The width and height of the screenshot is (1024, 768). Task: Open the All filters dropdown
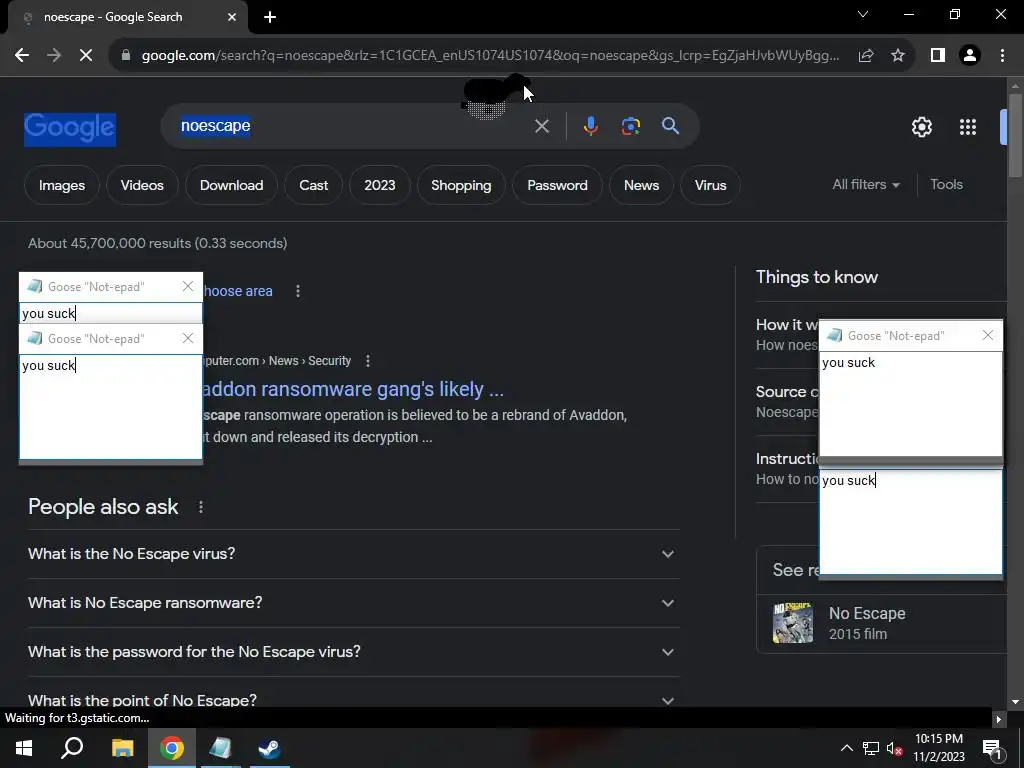coord(866,185)
